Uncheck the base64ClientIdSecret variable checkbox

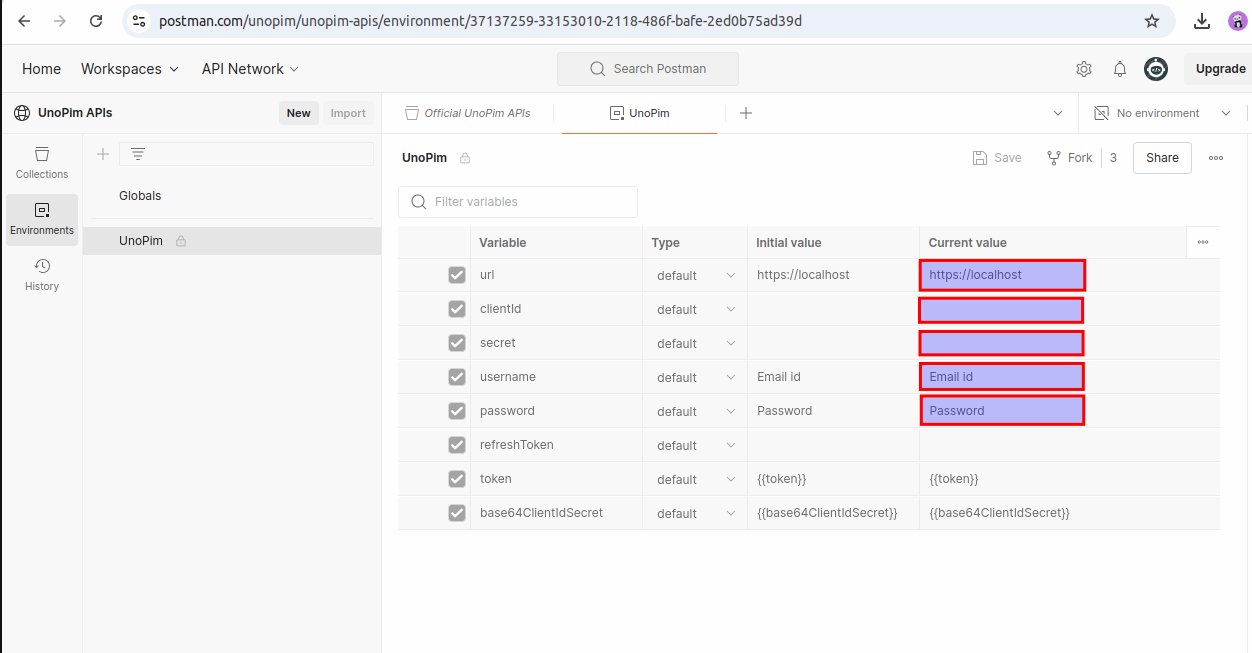(457, 513)
